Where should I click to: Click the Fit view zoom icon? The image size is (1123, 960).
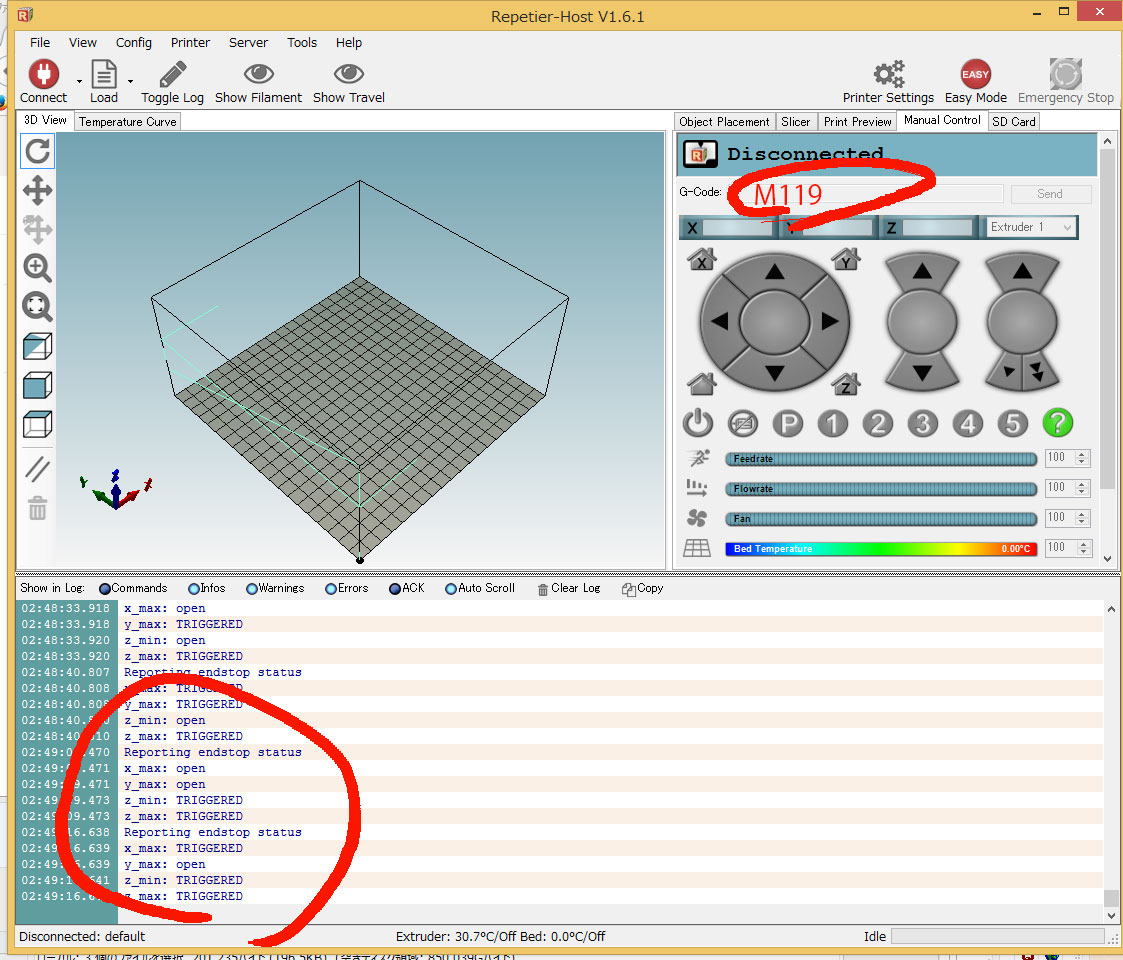tap(37, 307)
